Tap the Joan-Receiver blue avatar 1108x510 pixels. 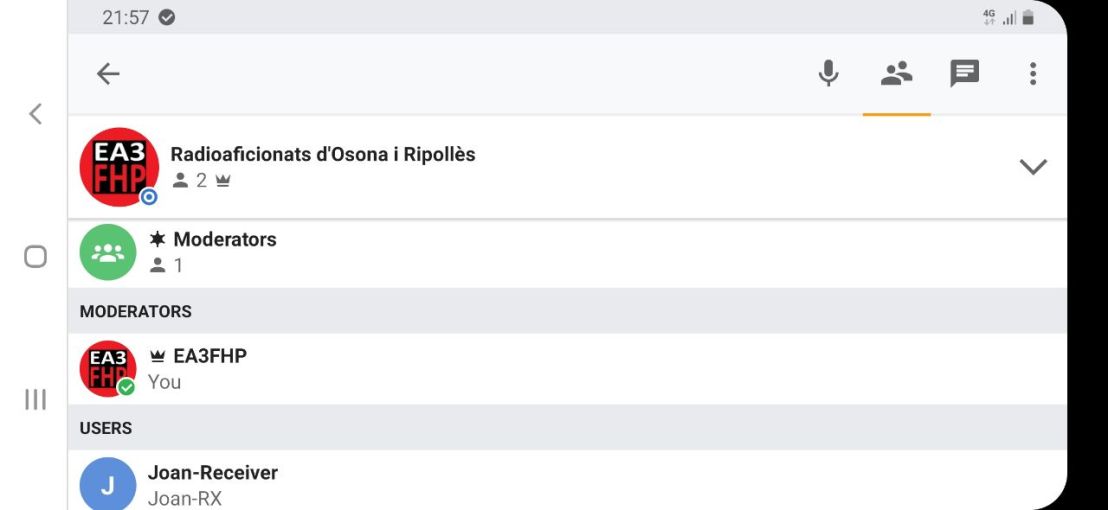107,484
